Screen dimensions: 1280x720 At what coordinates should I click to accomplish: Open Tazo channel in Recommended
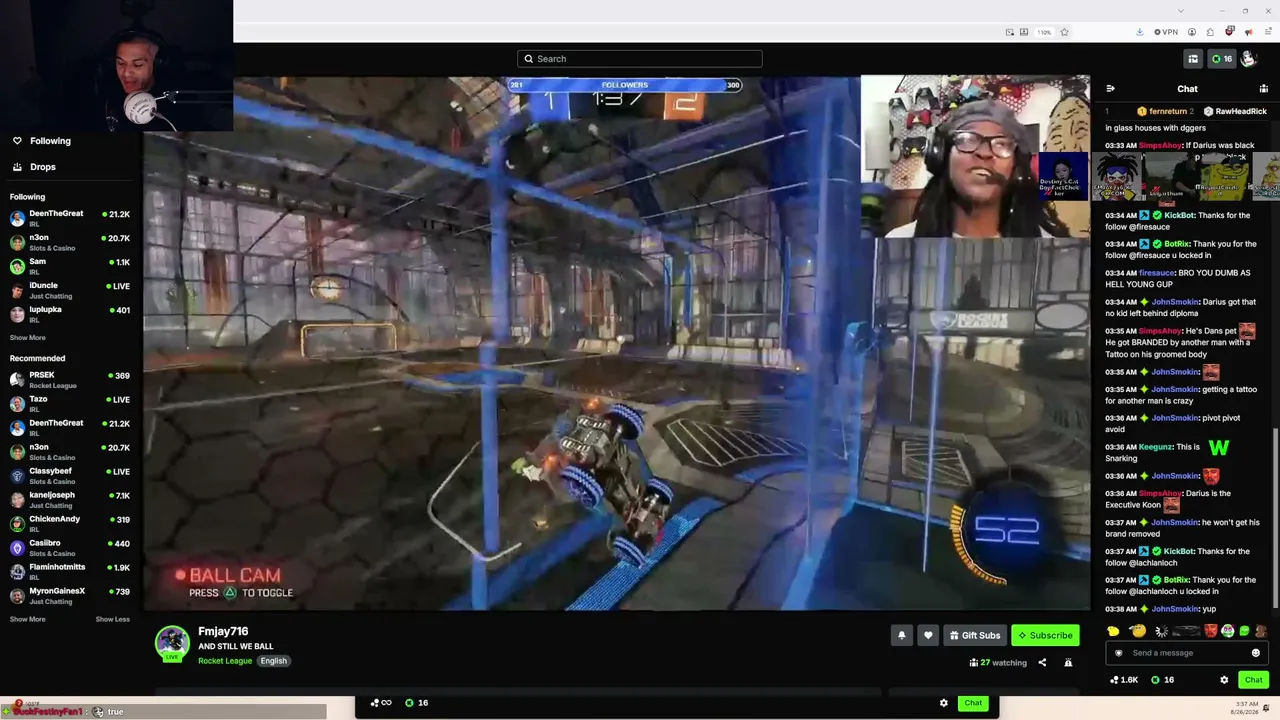pos(70,403)
